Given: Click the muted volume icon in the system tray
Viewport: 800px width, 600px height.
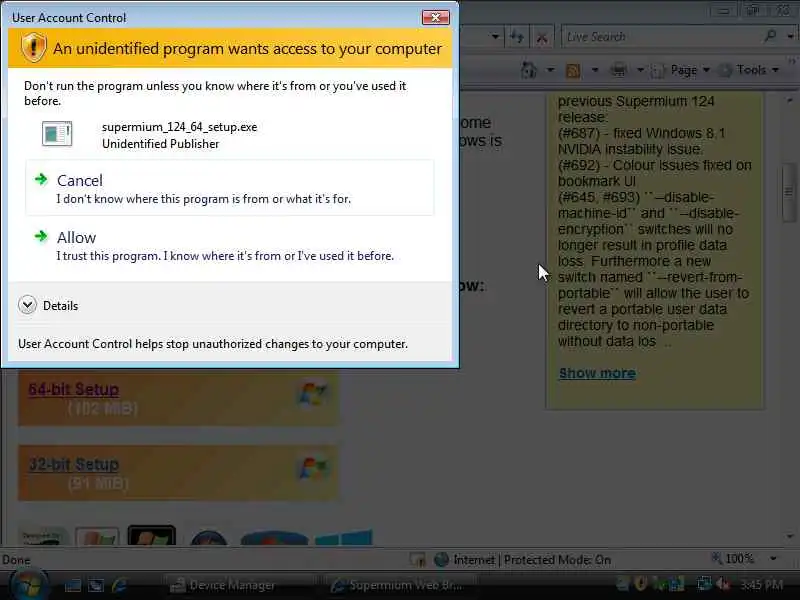Looking at the screenshot, I should (x=723, y=584).
